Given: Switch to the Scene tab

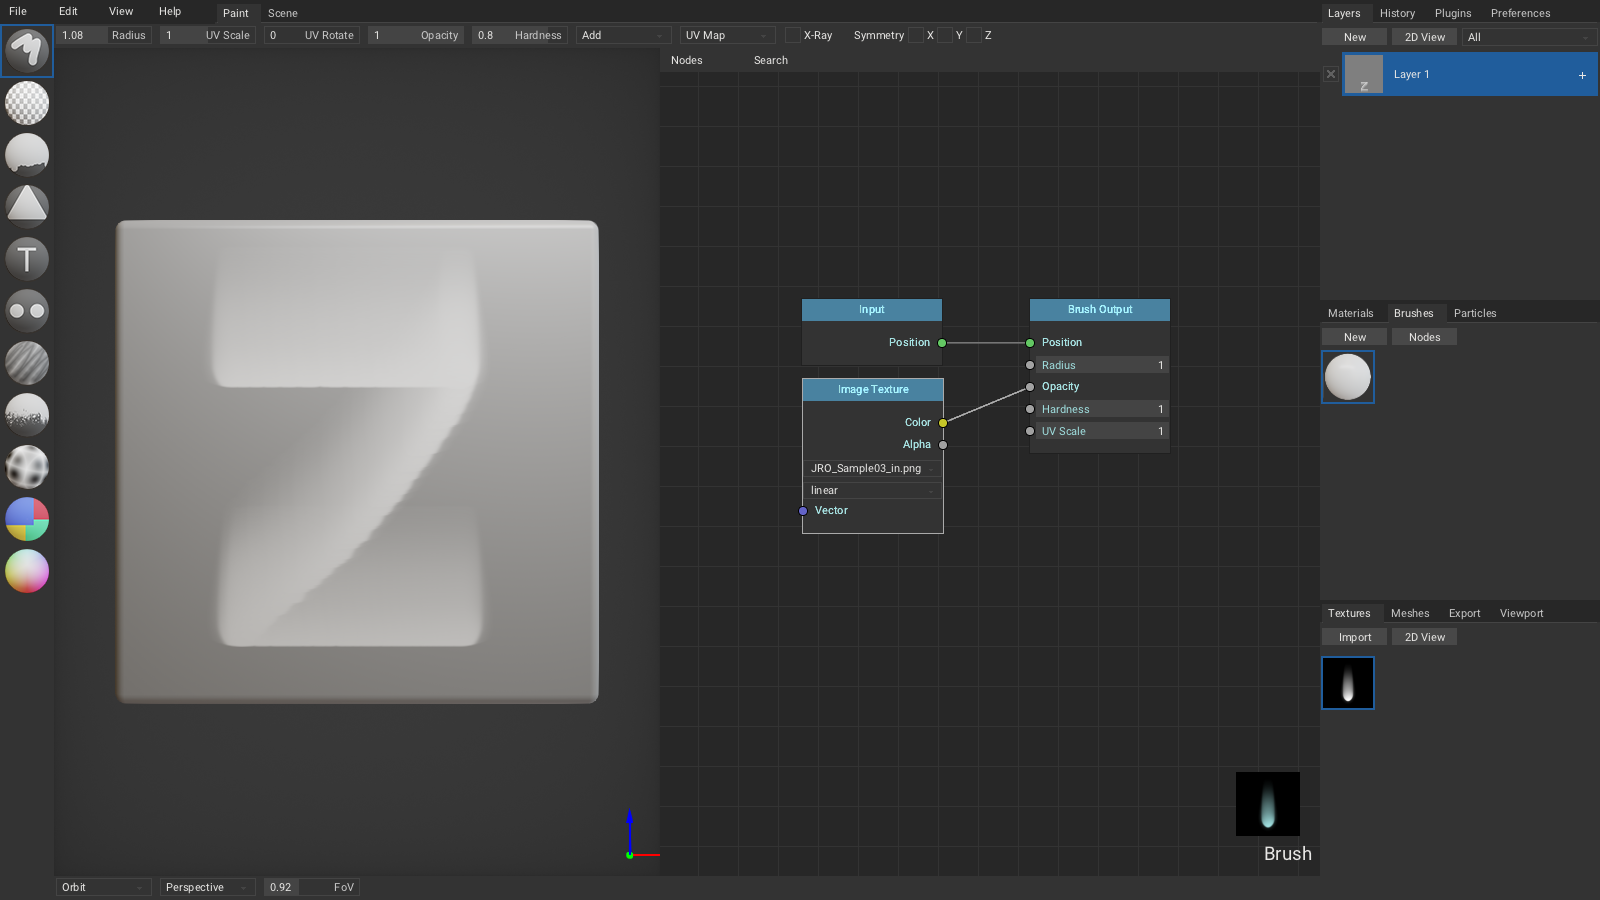Looking at the screenshot, I should coord(283,13).
